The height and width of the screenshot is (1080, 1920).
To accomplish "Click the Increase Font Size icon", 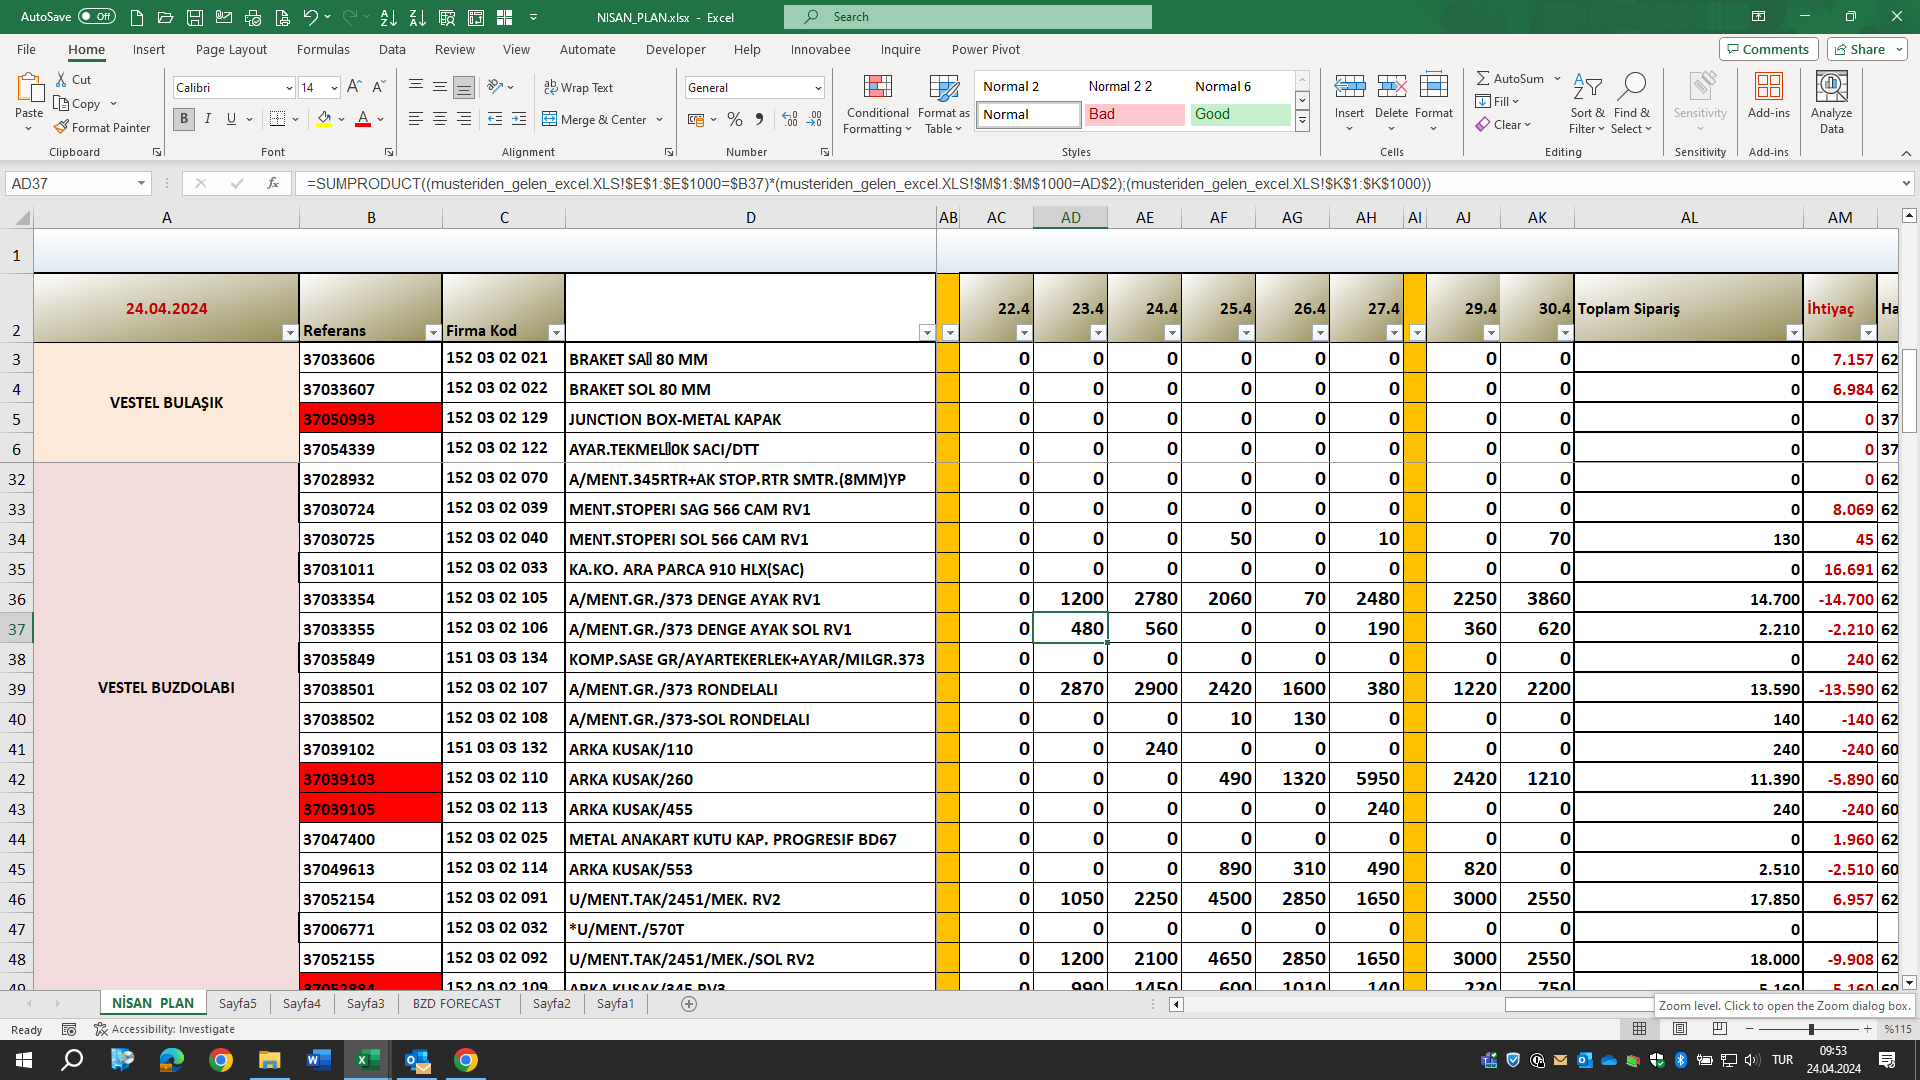I will [354, 87].
